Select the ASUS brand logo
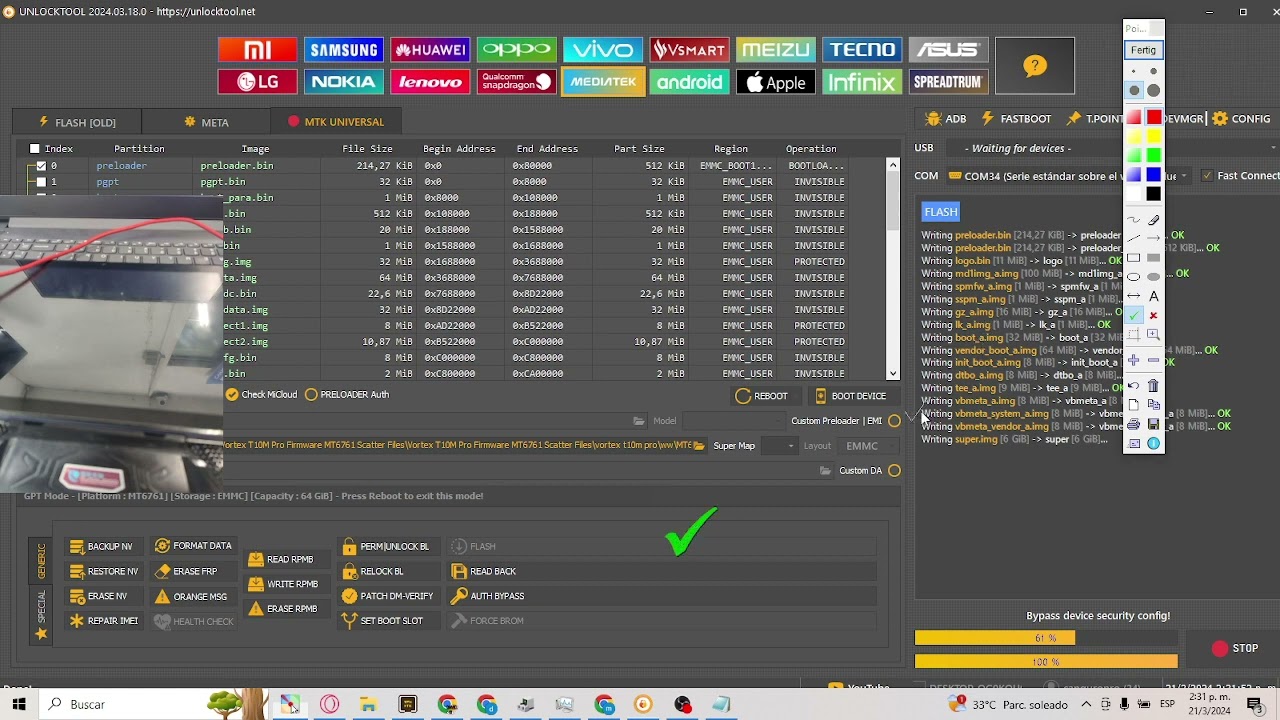This screenshot has height=720, width=1280. [x=948, y=50]
